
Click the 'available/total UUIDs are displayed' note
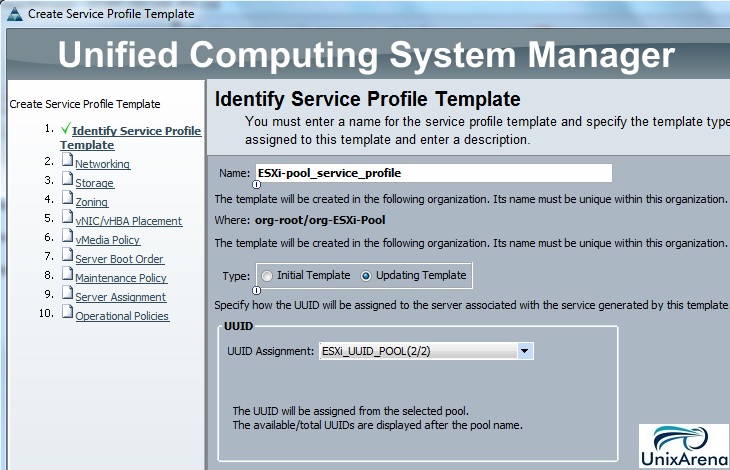[378, 425]
